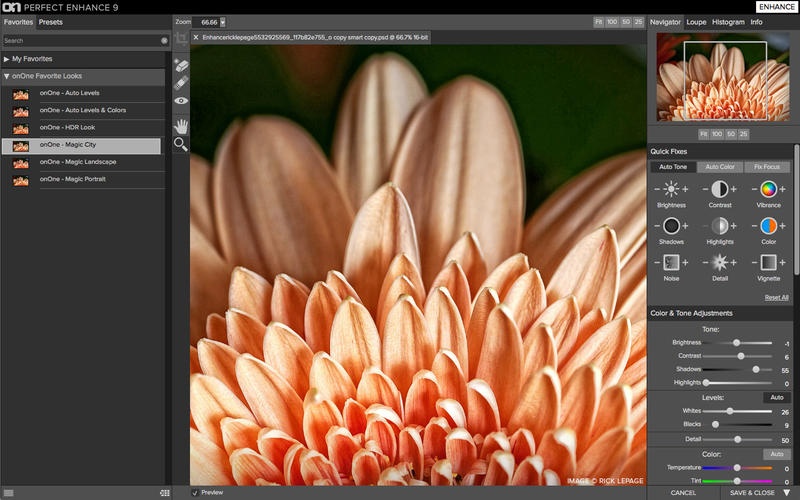
Task: Increase Brightness with its plus icon
Action: (x=685, y=189)
